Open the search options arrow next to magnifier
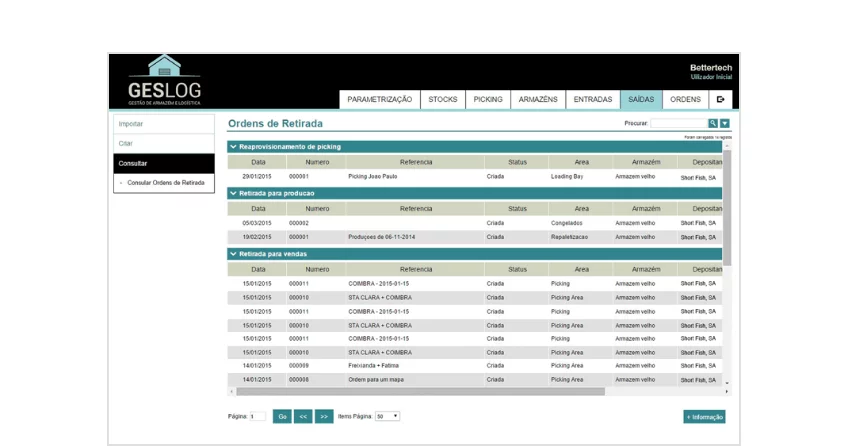 point(725,124)
